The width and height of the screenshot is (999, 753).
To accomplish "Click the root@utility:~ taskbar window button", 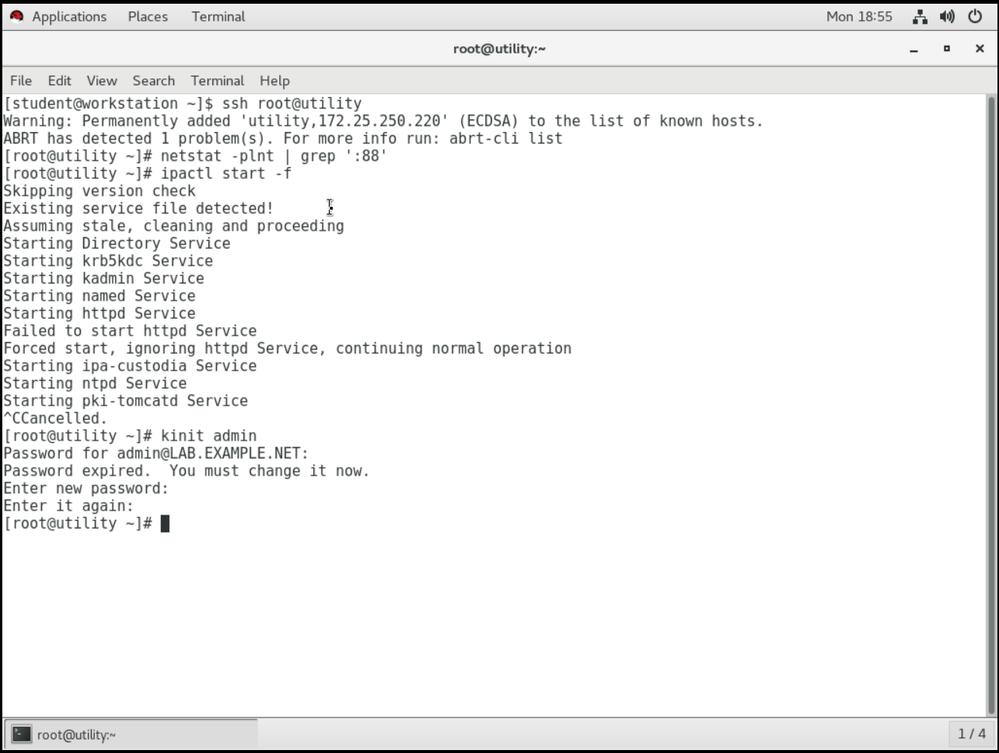I will 130,734.
